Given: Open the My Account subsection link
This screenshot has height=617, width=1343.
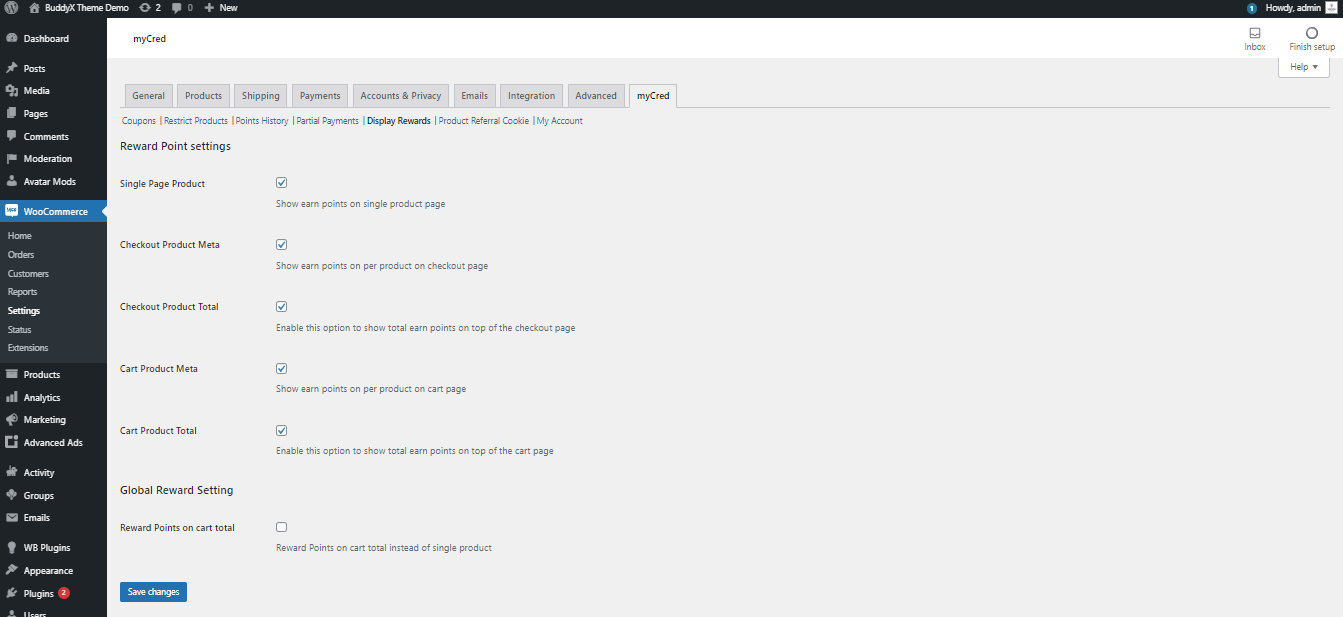Looking at the screenshot, I should (x=560, y=121).
